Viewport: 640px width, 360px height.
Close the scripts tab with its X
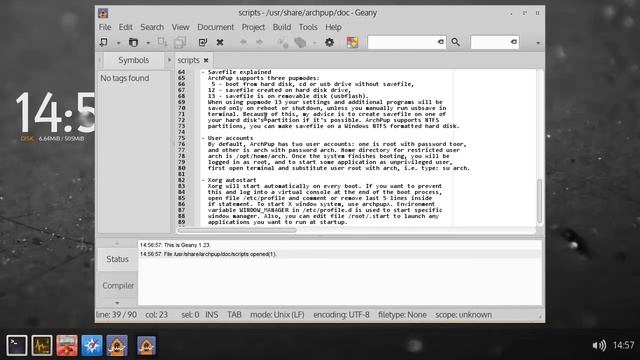[206, 60]
